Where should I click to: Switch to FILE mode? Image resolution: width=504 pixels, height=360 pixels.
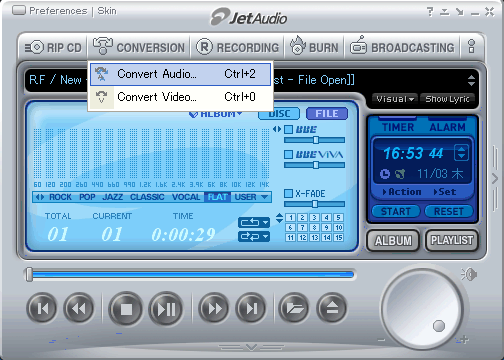(x=327, y=114)
